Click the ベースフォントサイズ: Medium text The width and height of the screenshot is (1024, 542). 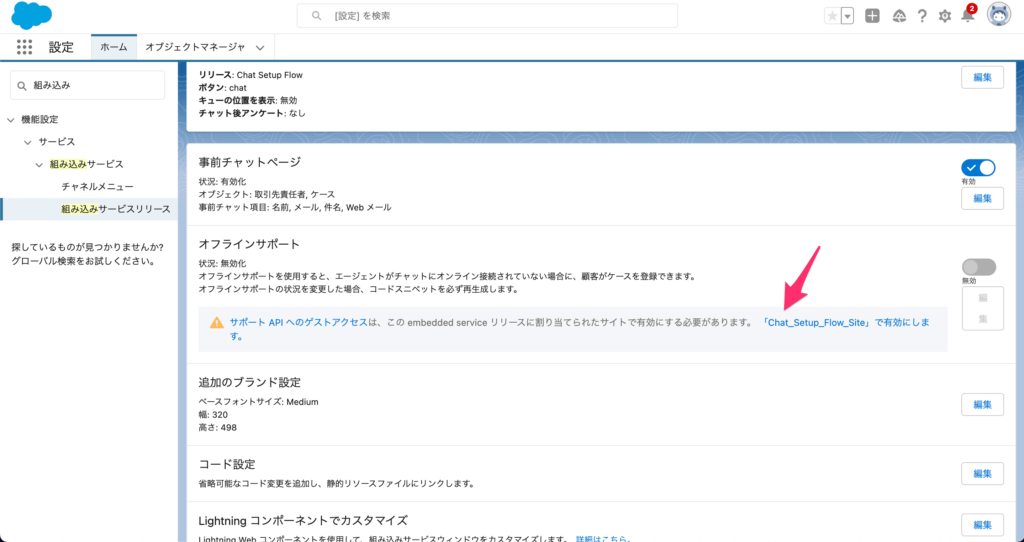(x=259, y=402)
